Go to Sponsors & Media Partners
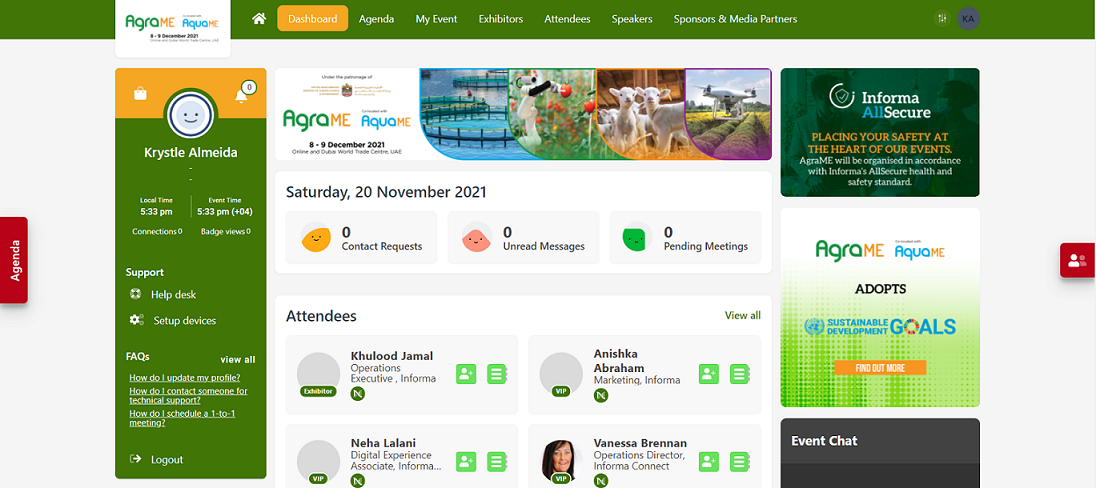This screenshot has height=488, width=1096. point(735,18)
